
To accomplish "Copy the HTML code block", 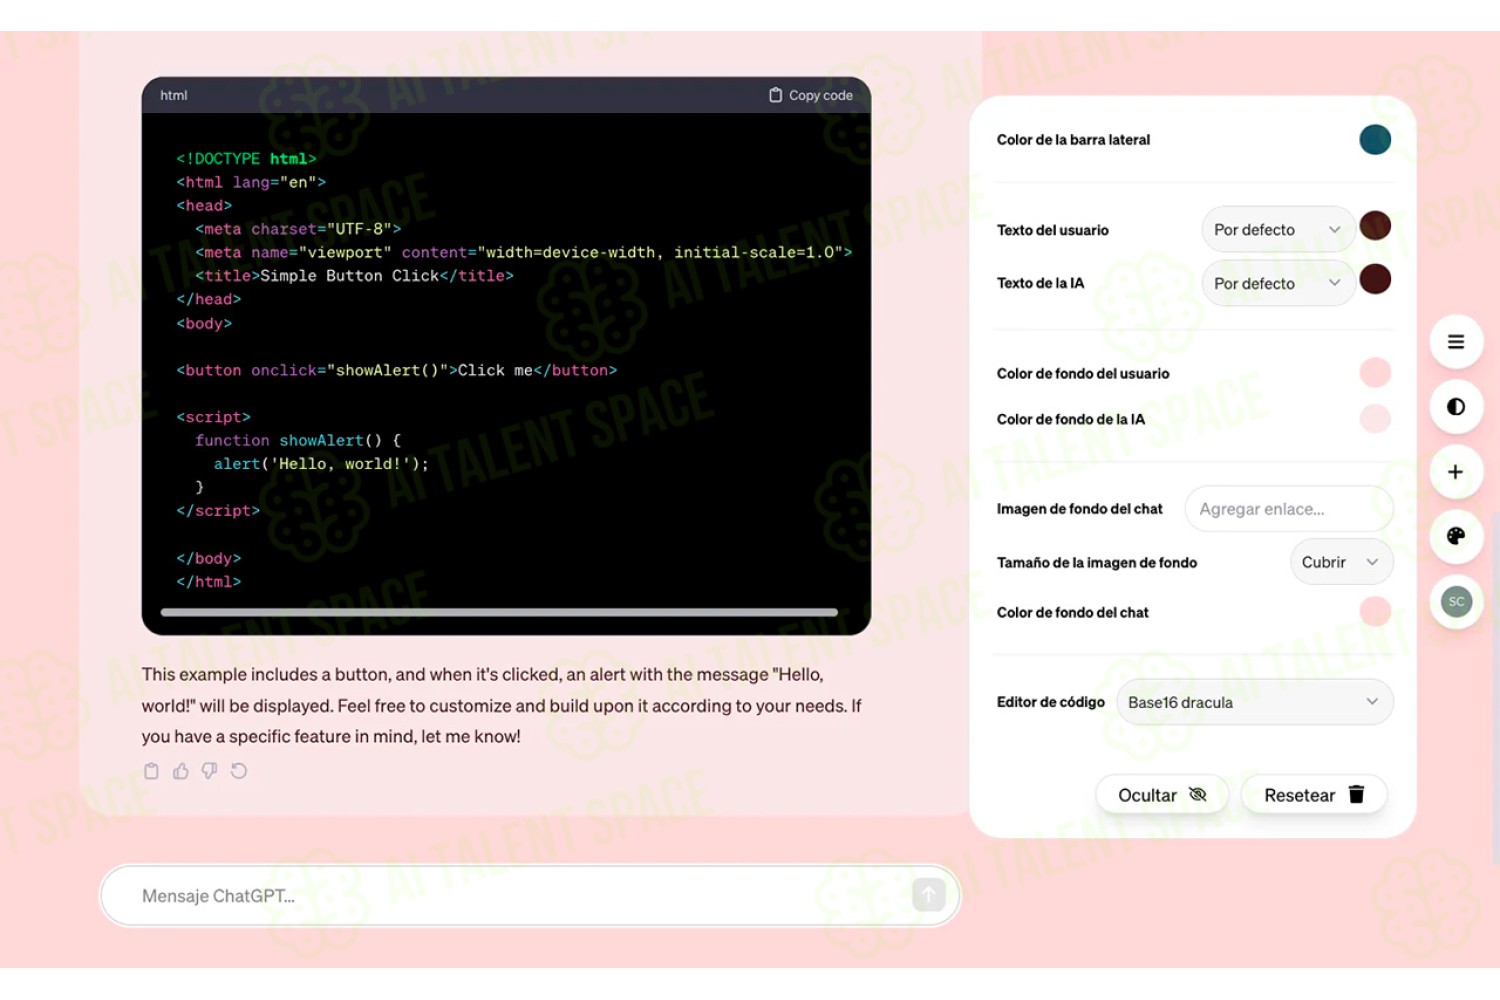I will coord(810,95).
